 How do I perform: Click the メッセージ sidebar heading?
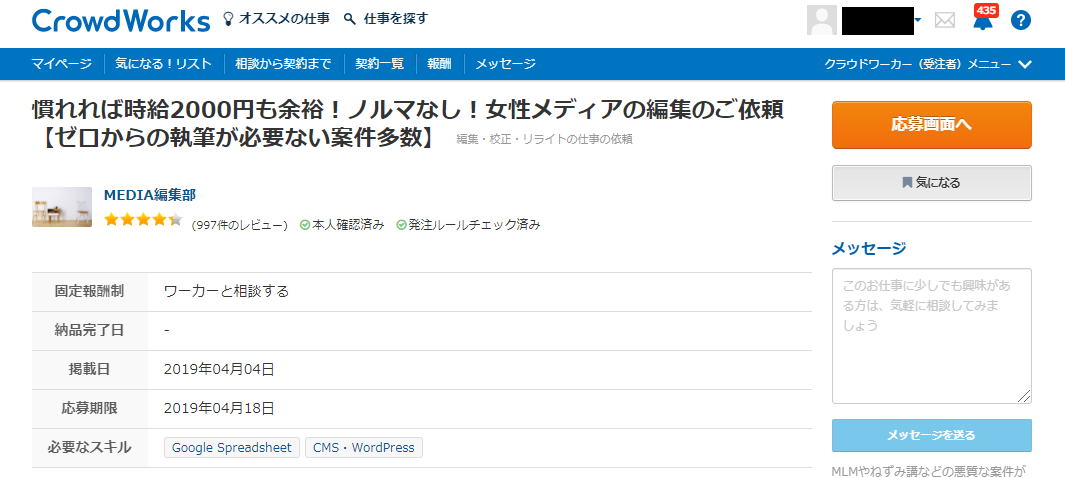click(x=869, y=249)
